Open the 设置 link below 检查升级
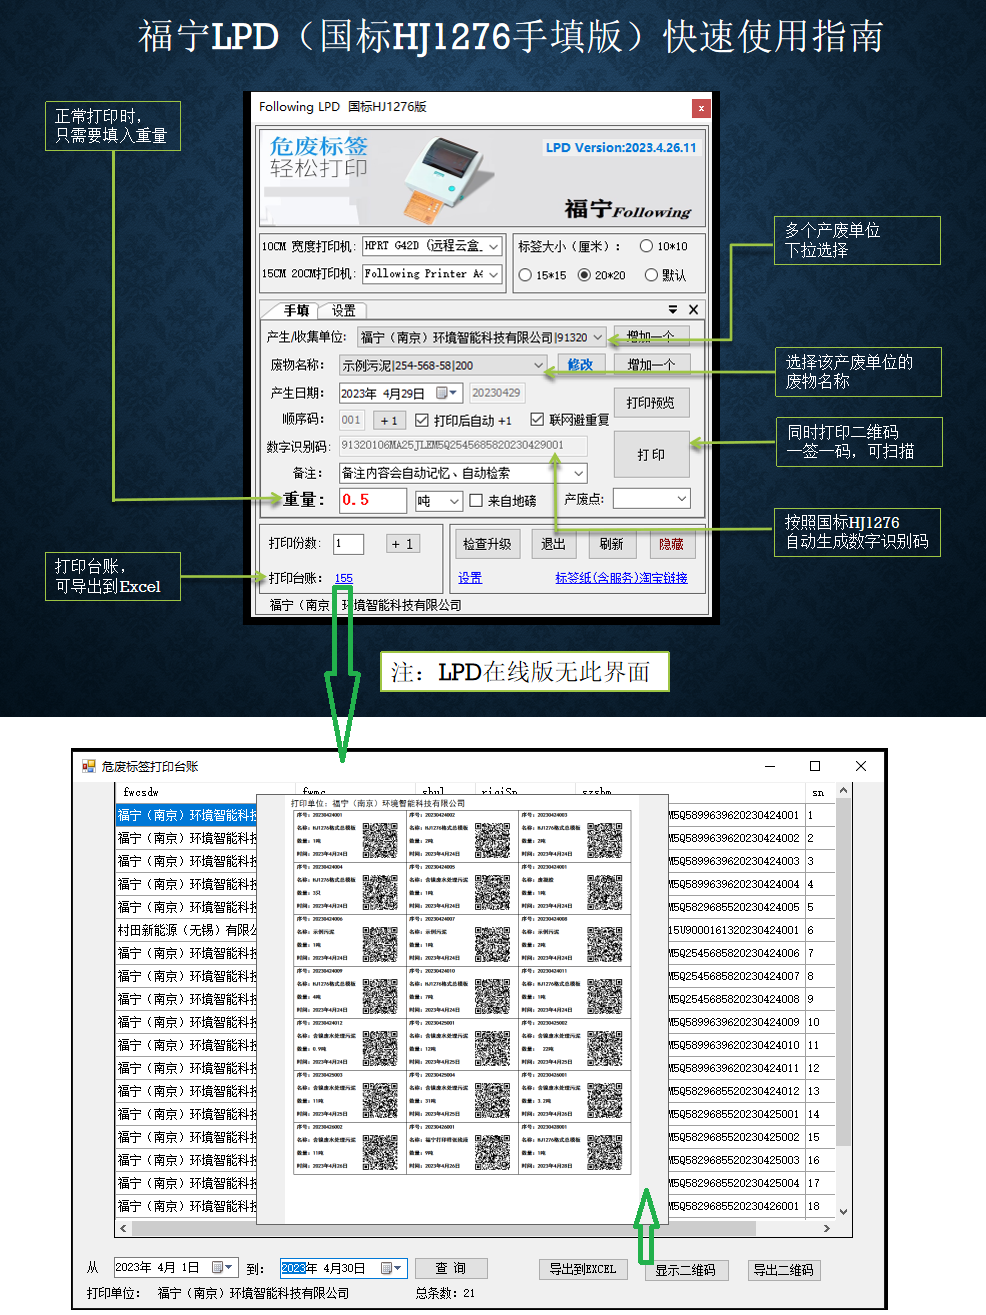 coord(470,578)
